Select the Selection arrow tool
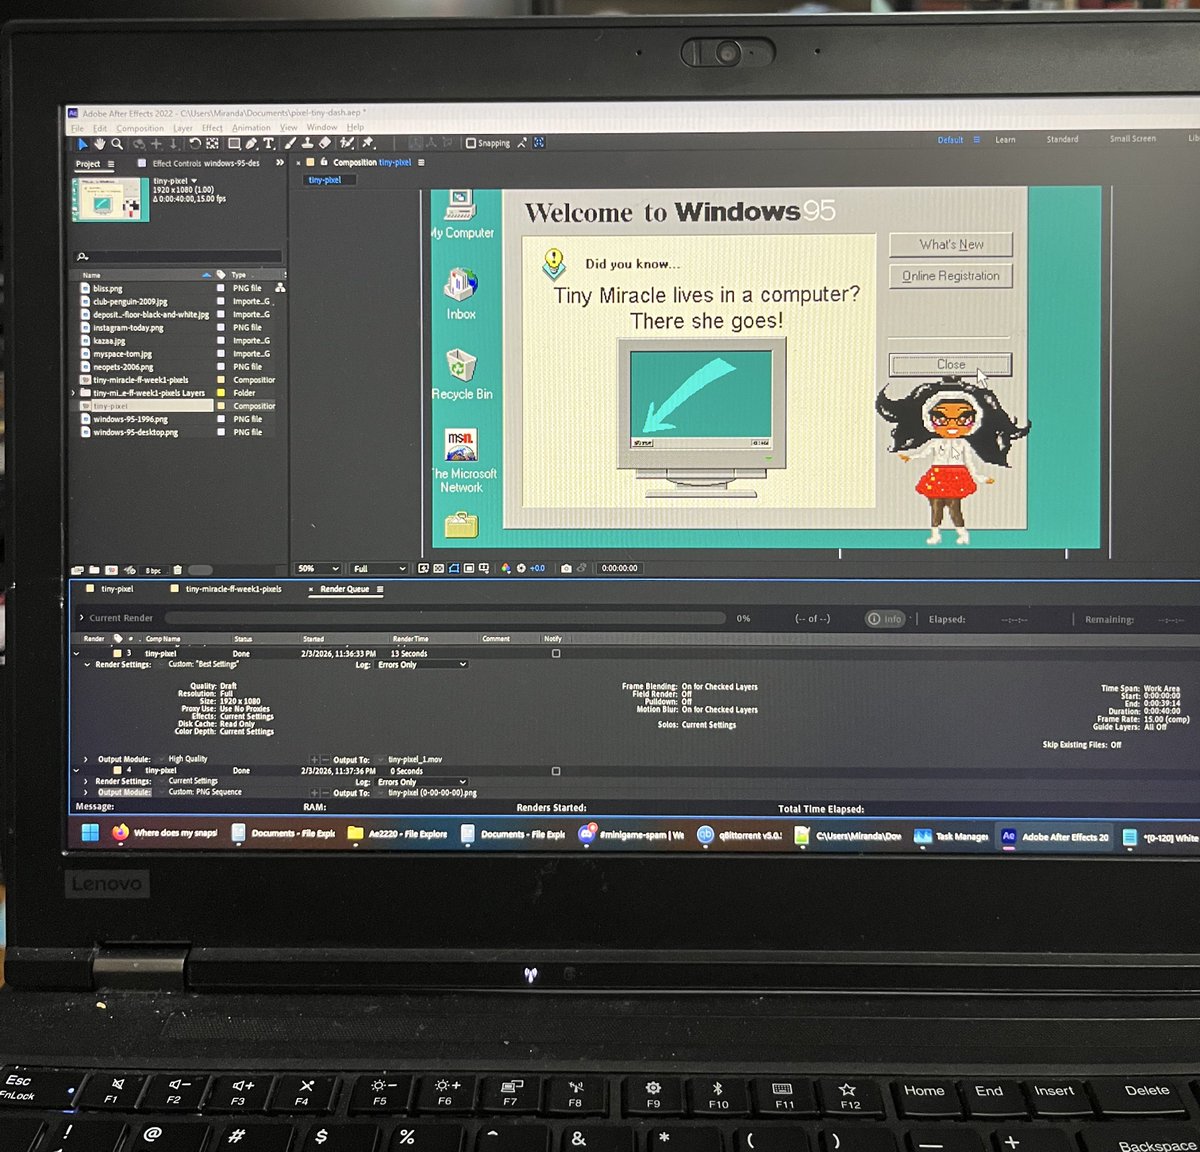This screenshot has height=1152, width=1200. 82,144
